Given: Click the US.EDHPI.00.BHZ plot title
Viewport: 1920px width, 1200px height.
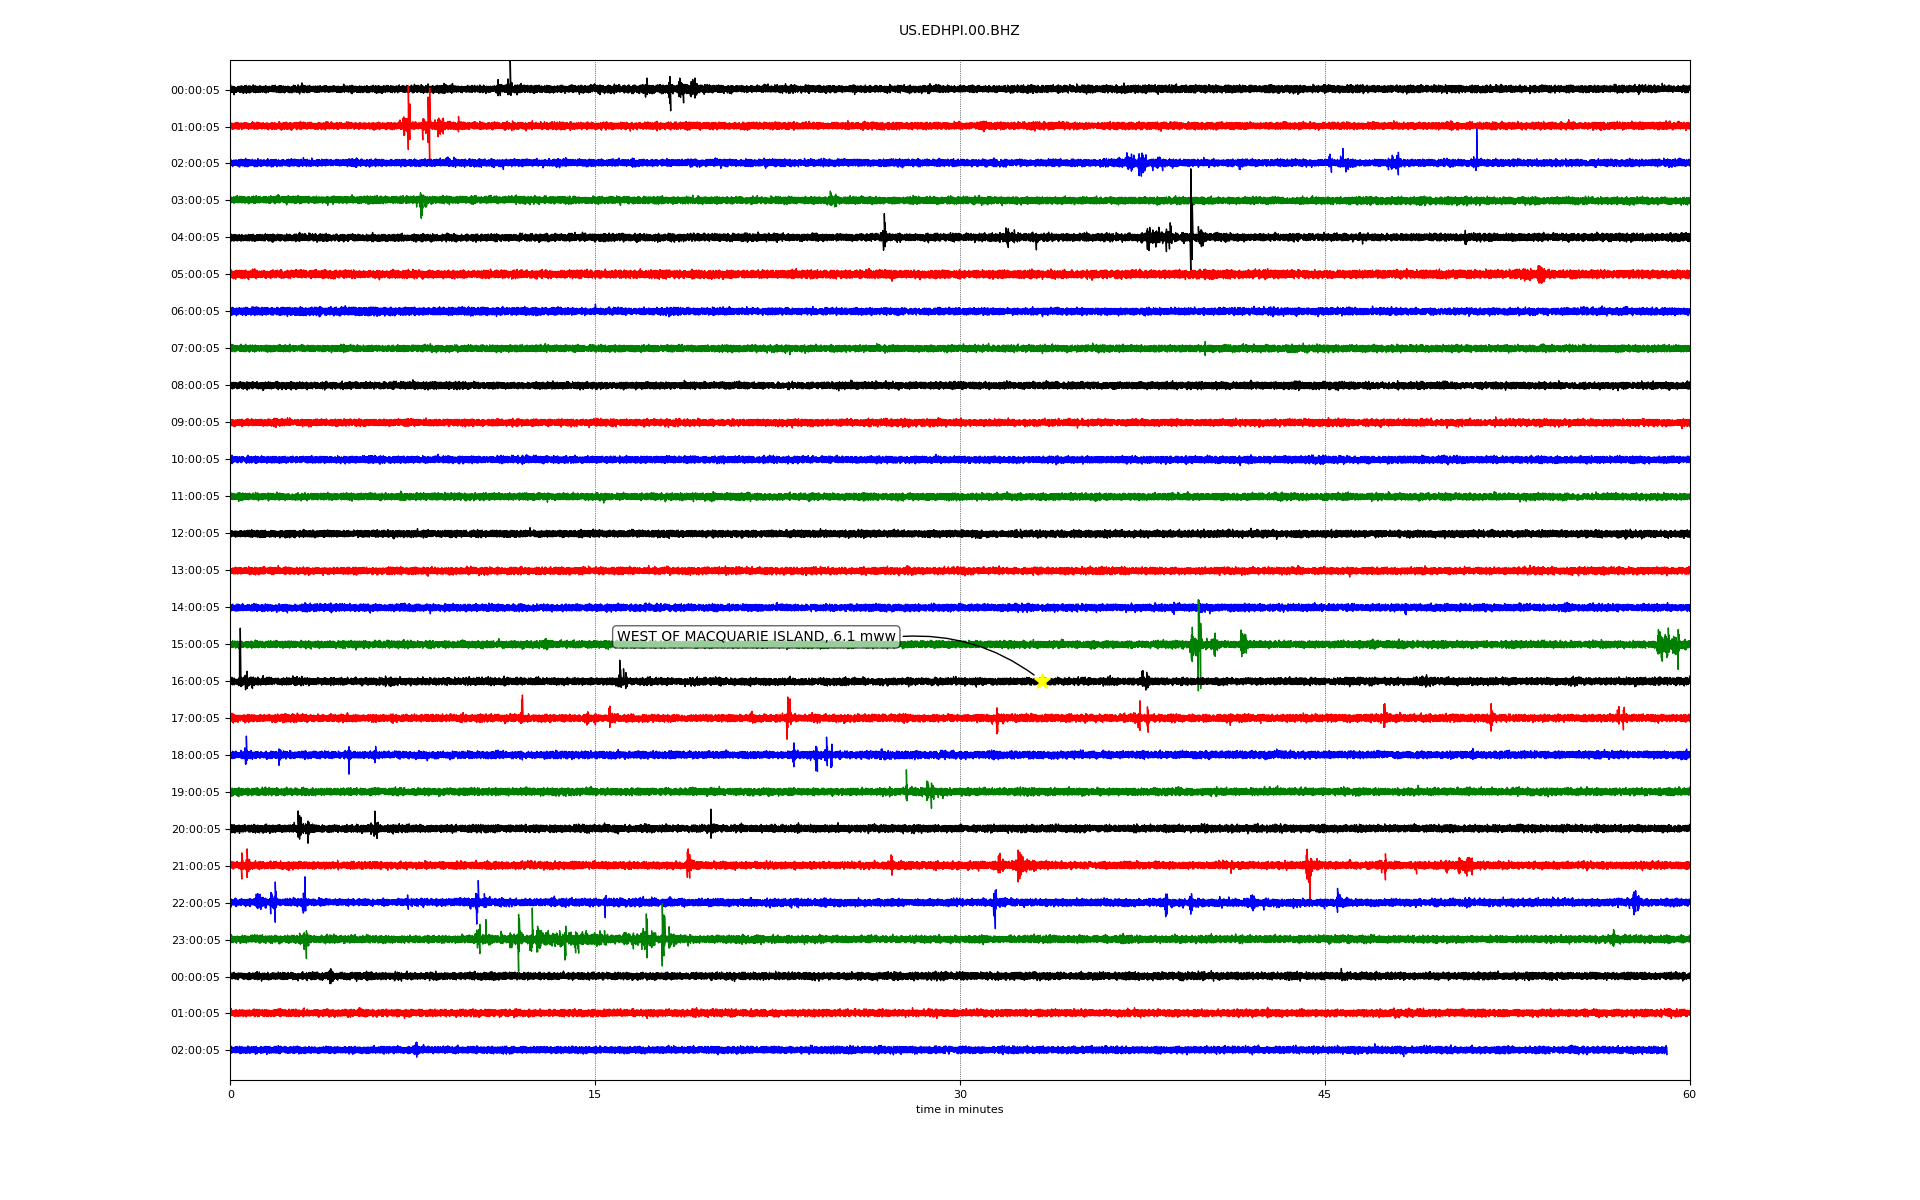Looking at the screenshot, I should pyautogui.click(x=959, y=31).
